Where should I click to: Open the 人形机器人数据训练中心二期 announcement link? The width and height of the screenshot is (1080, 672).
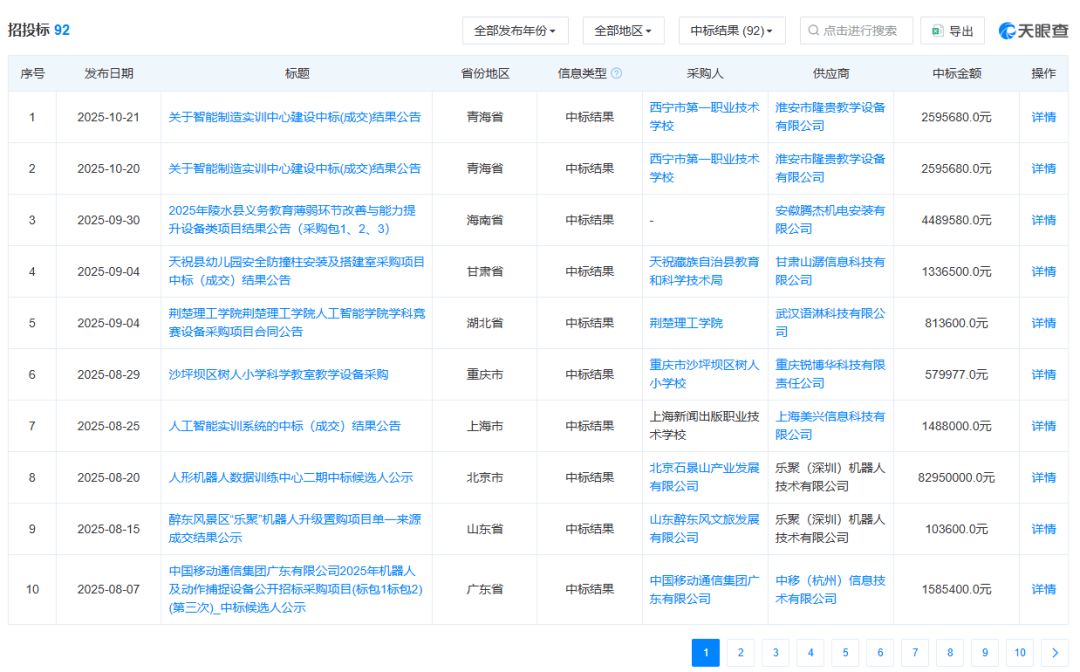pyautogui.click(x=289, y=477)
